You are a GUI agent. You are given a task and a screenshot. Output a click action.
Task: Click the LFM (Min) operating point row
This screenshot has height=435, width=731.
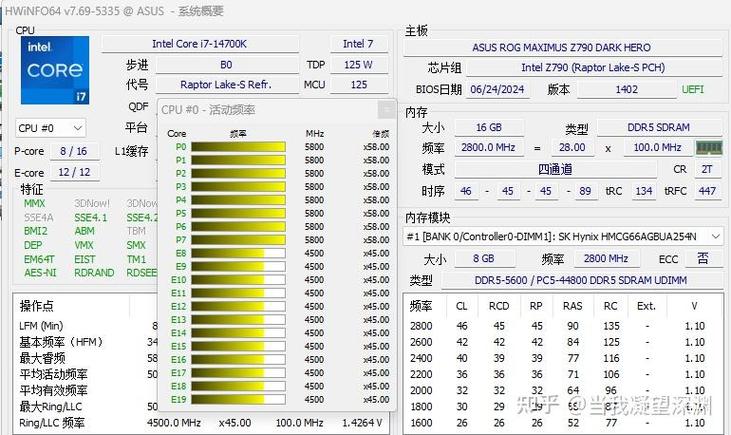(88, 326)
